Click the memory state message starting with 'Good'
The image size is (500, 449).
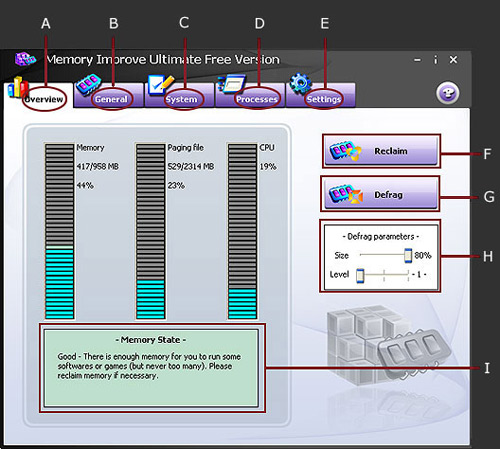tap(149, 366)
